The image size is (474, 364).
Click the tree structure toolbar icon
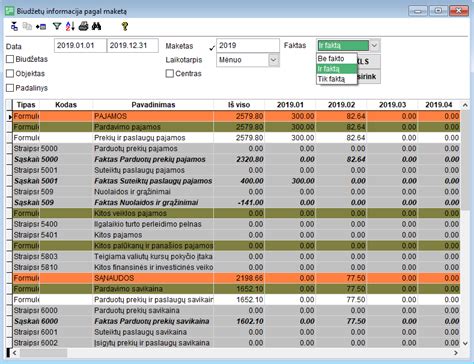click(14, 26)
